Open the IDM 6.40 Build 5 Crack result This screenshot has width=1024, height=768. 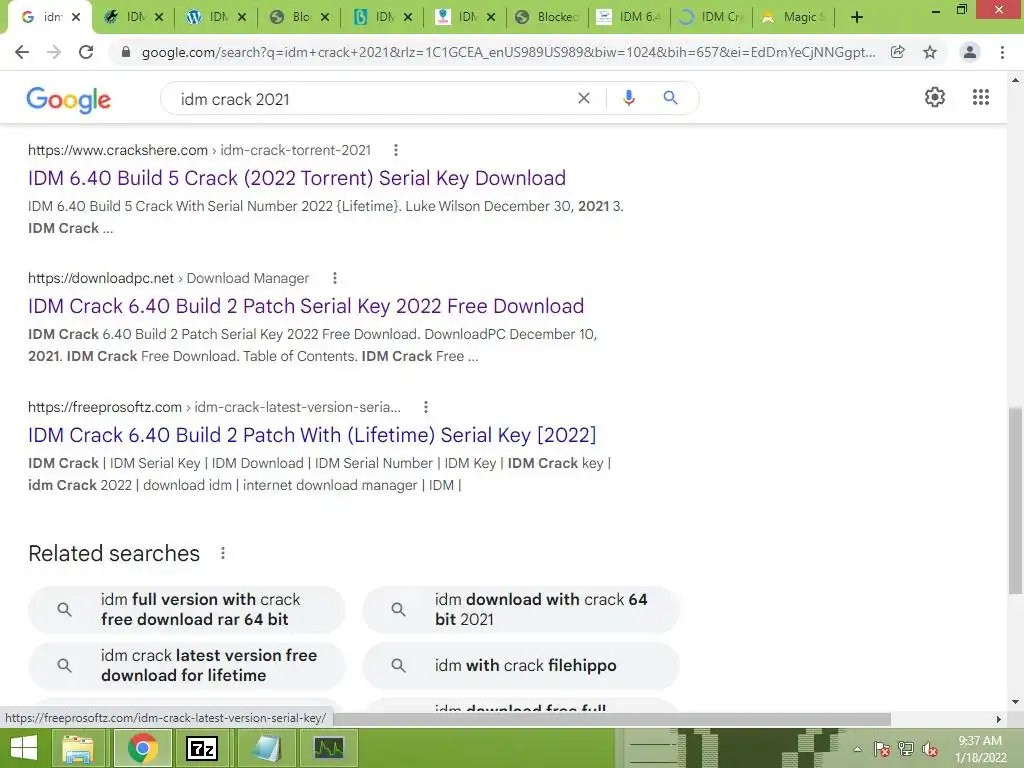click(296, 178)
